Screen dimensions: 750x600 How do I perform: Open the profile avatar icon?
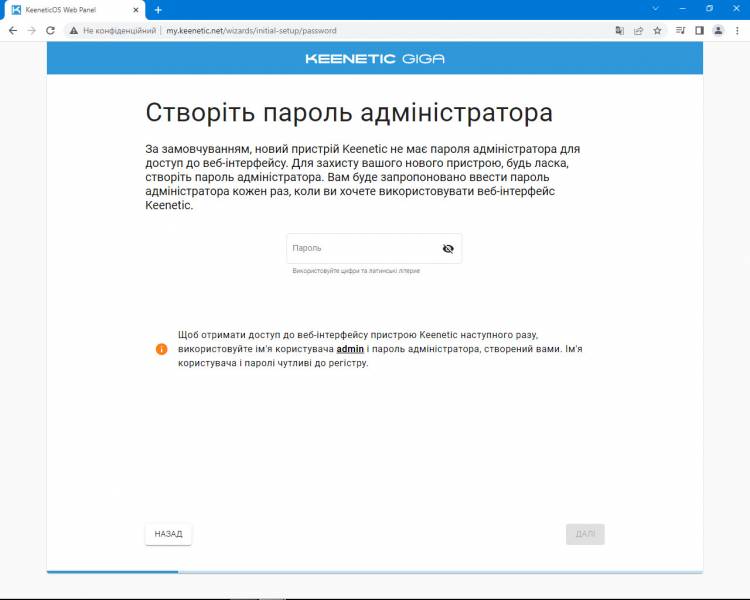pyautogui.click(x=718, y=31)
